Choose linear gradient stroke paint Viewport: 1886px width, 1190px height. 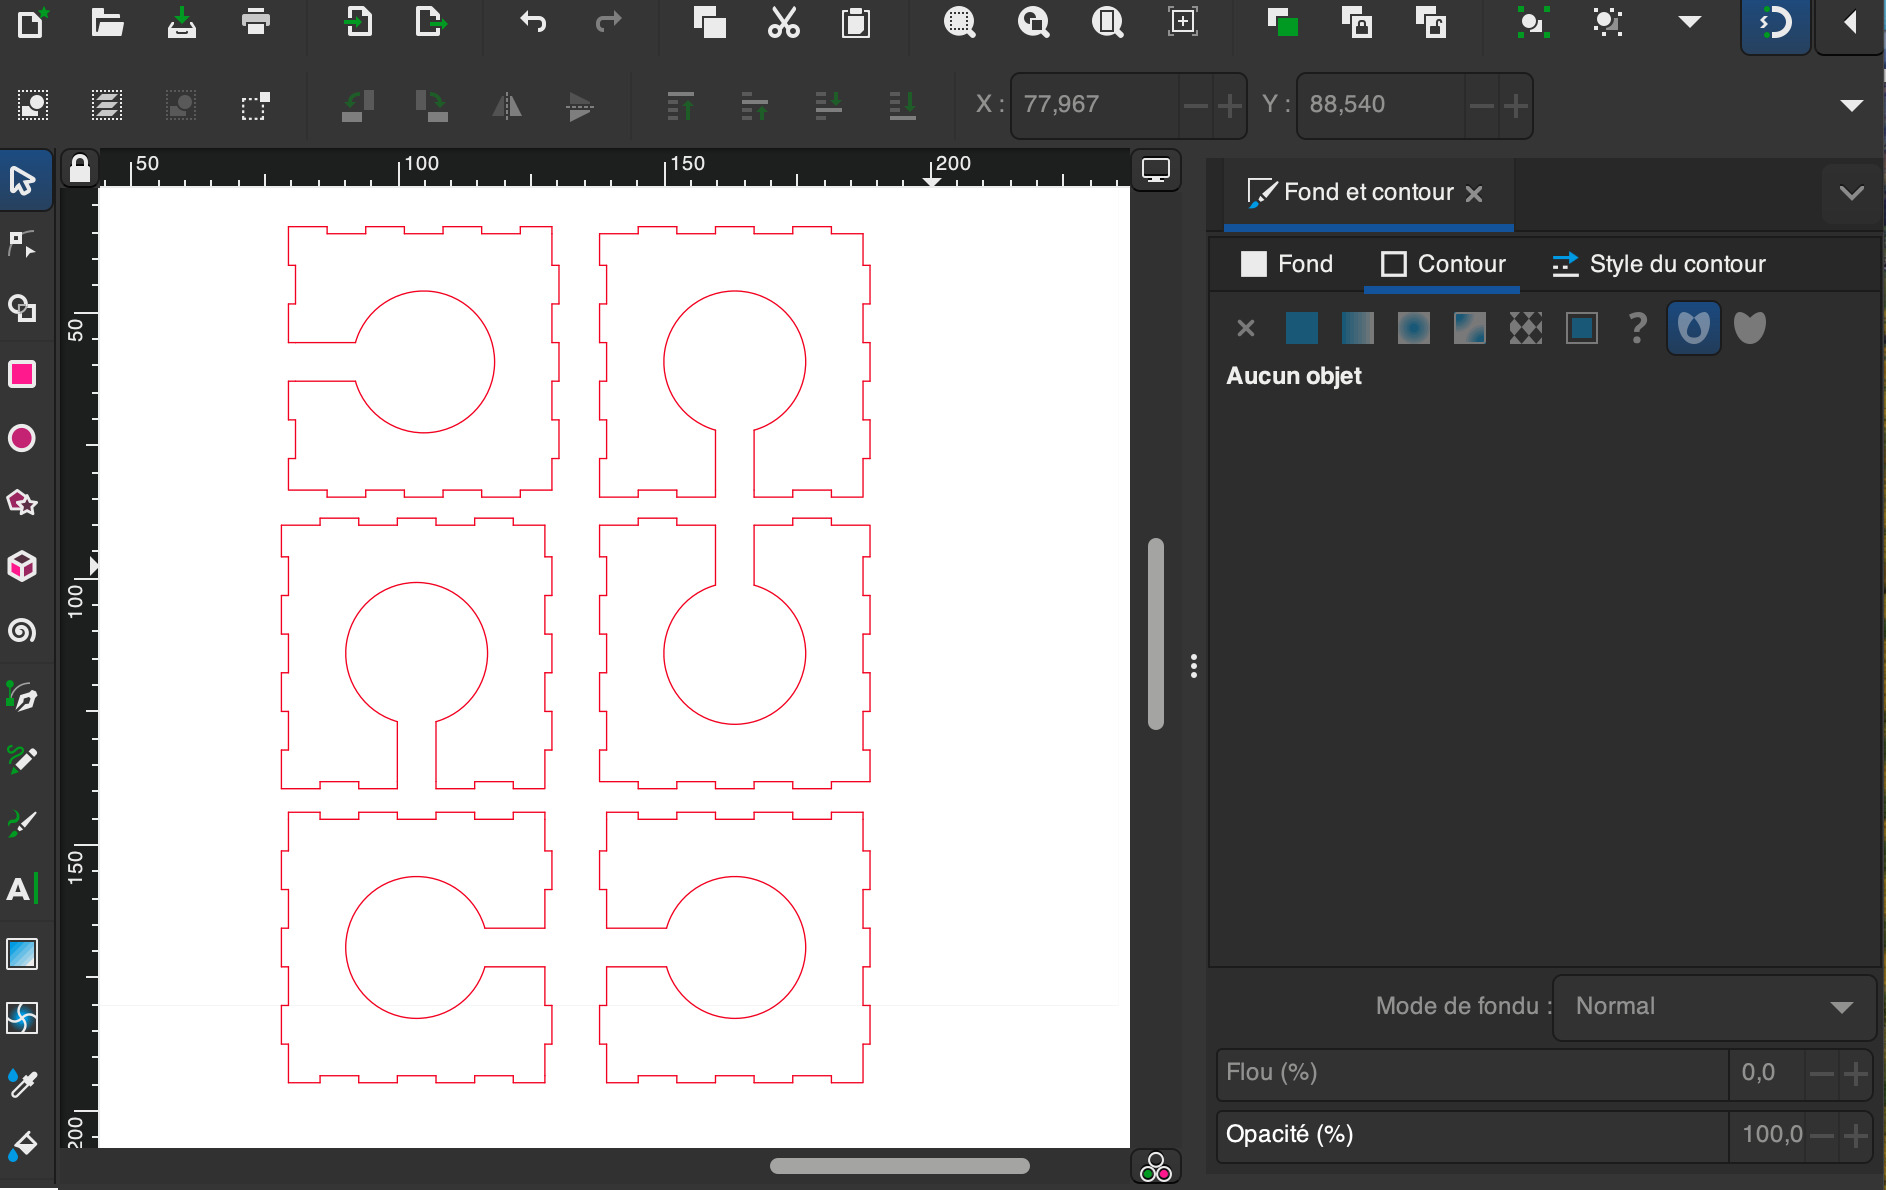1358,328
